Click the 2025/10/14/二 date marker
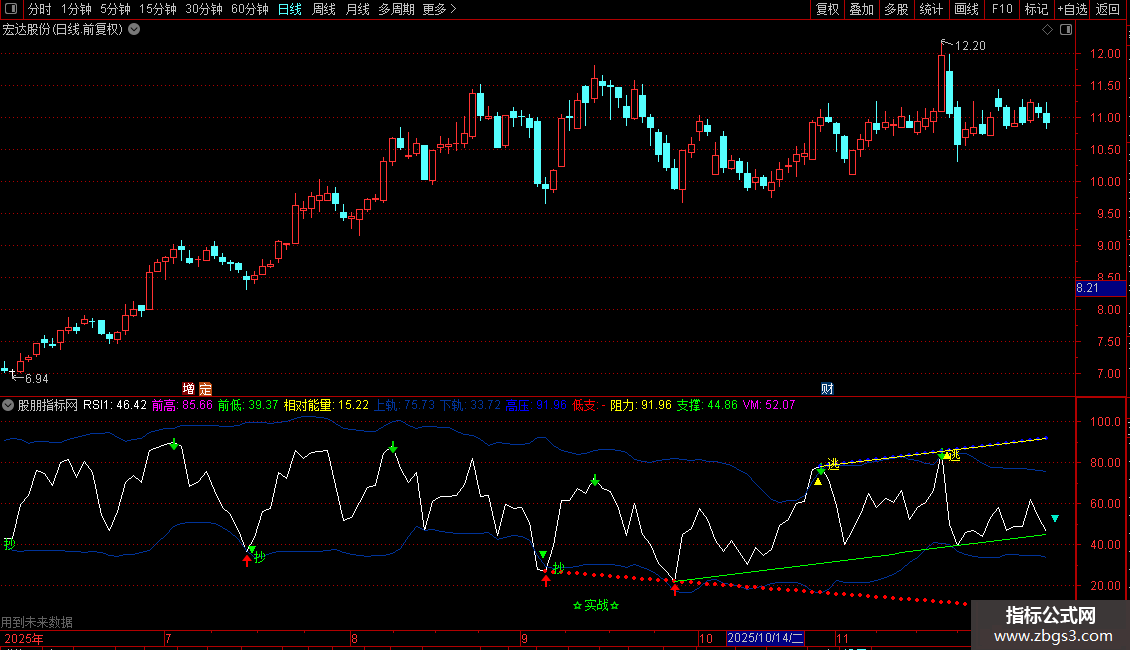 point(765,638)
